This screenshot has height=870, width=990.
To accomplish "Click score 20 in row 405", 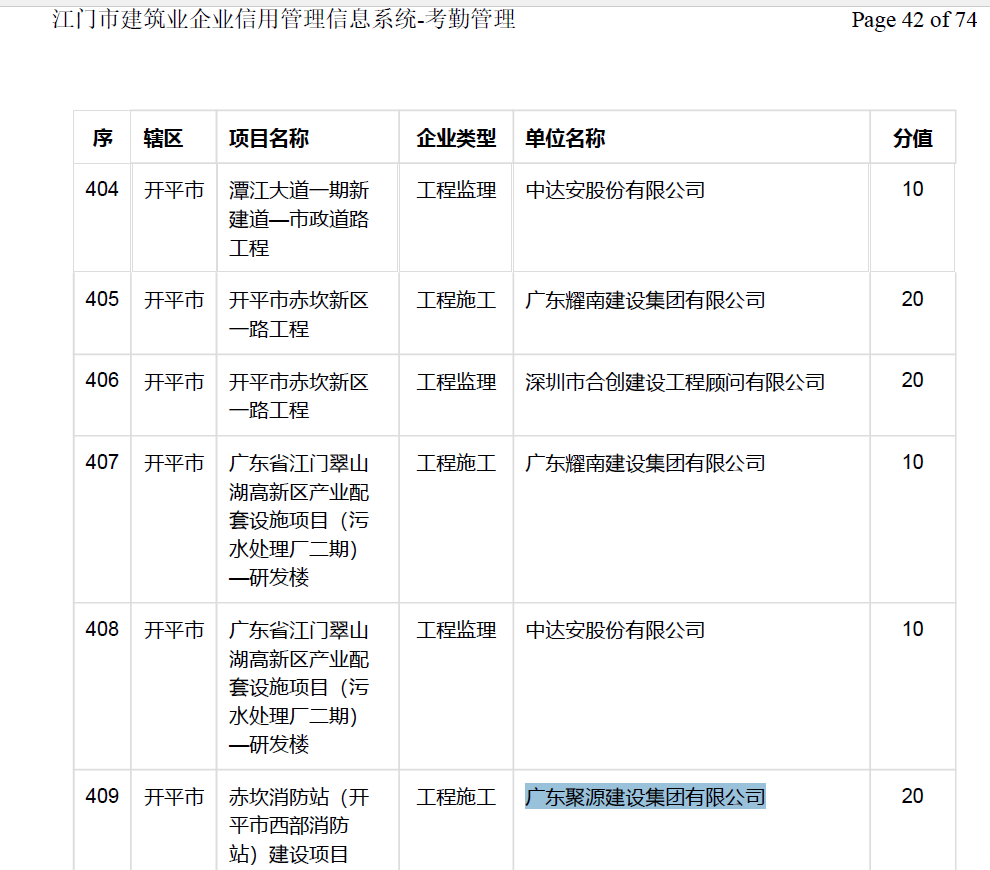I will (x=912, y=299).
